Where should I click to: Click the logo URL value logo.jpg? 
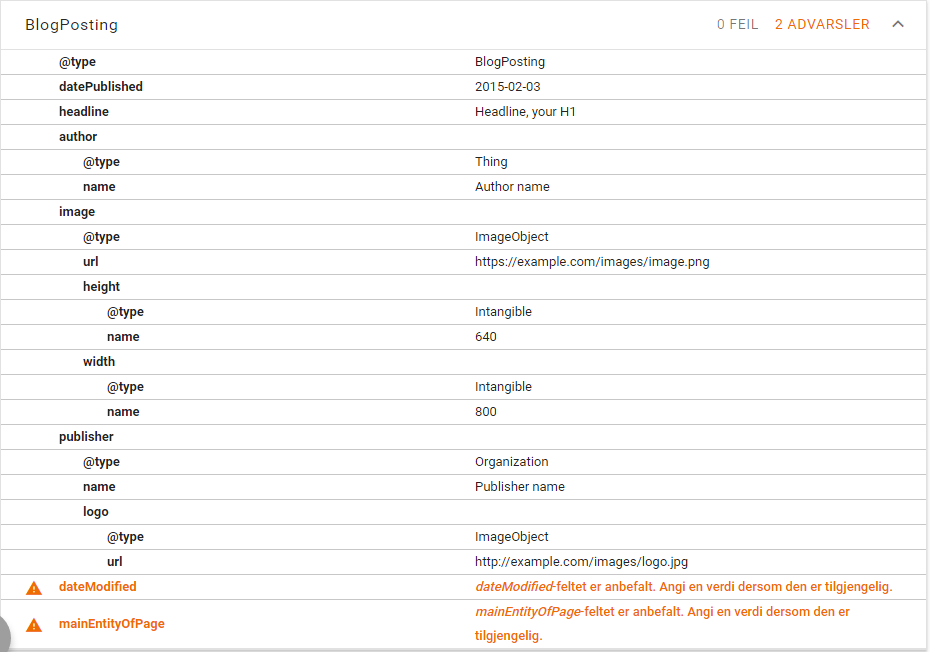coord(581,562)
